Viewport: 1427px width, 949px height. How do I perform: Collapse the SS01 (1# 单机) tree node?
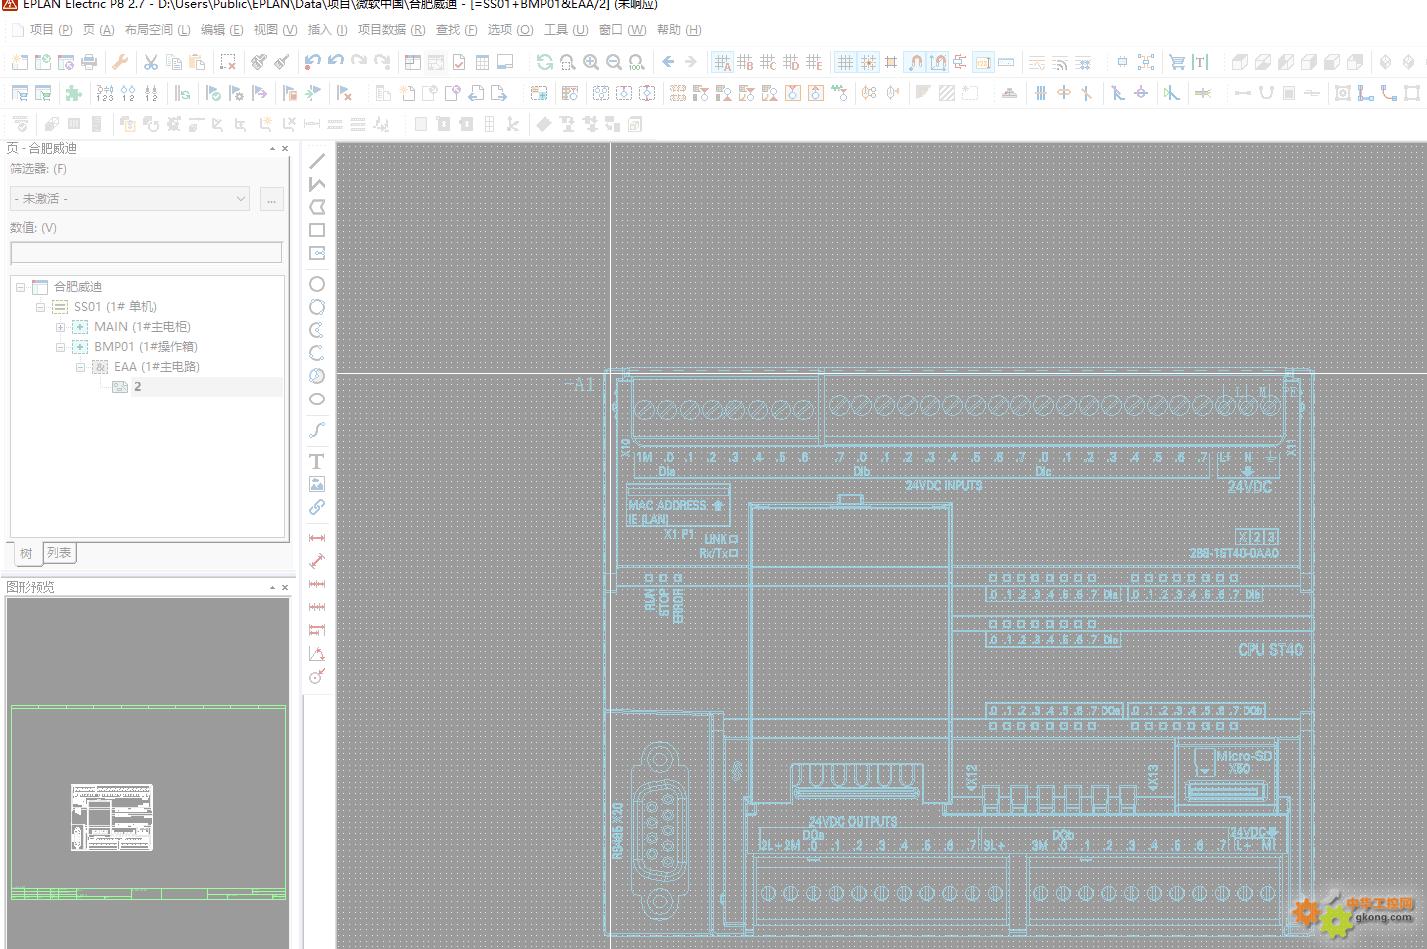(40, 307)
